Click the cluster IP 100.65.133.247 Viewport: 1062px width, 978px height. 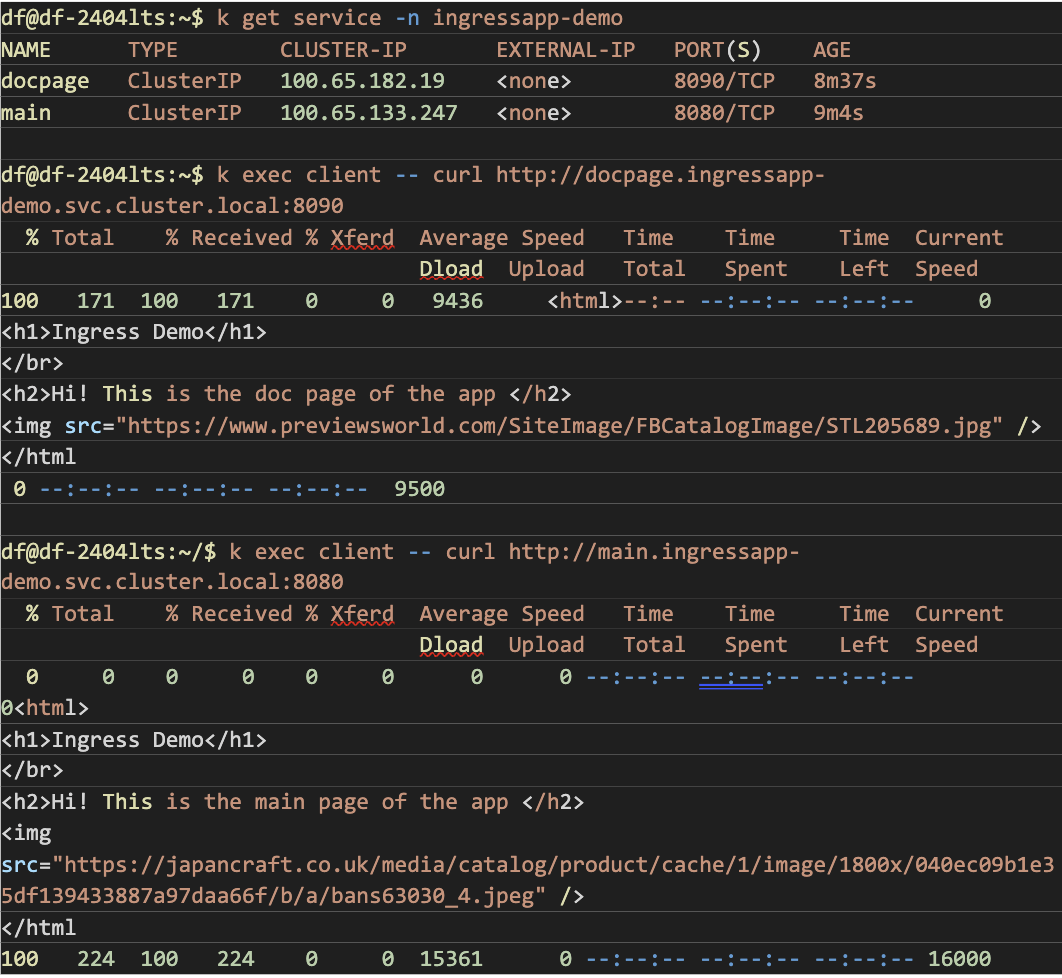point(368,113)
